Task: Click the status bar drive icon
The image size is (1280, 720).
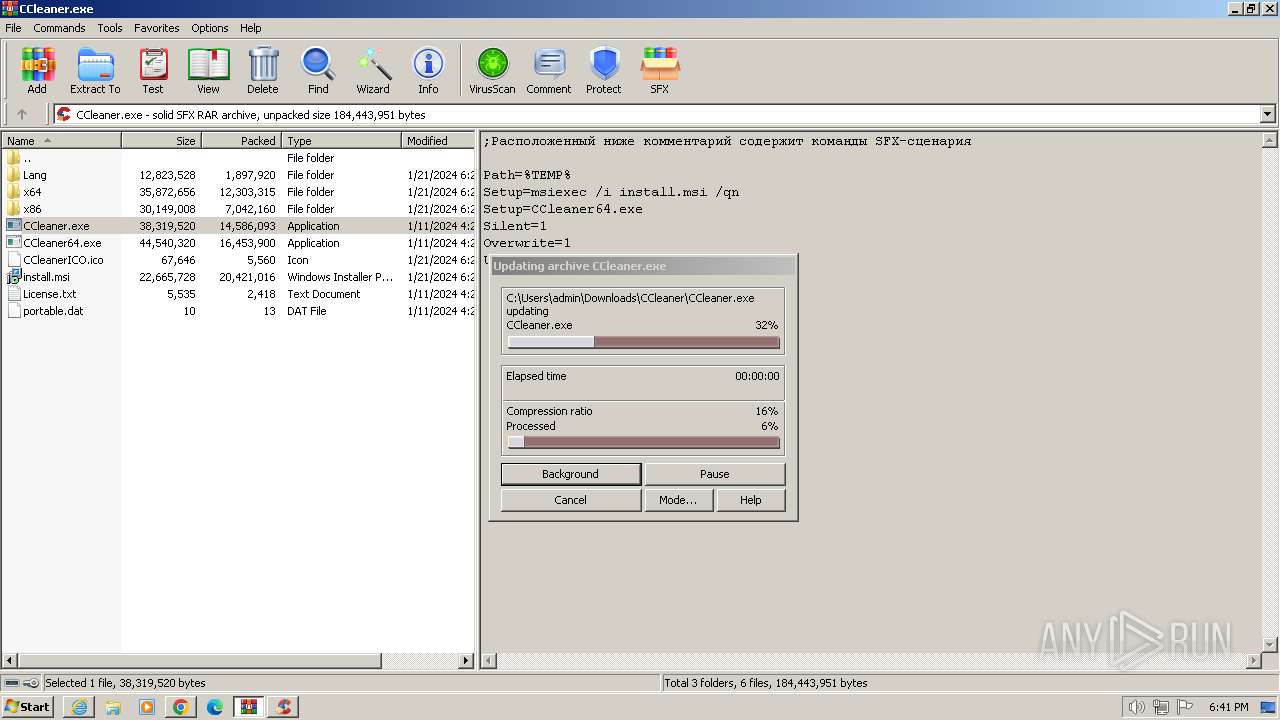Action: click(11, 683)
